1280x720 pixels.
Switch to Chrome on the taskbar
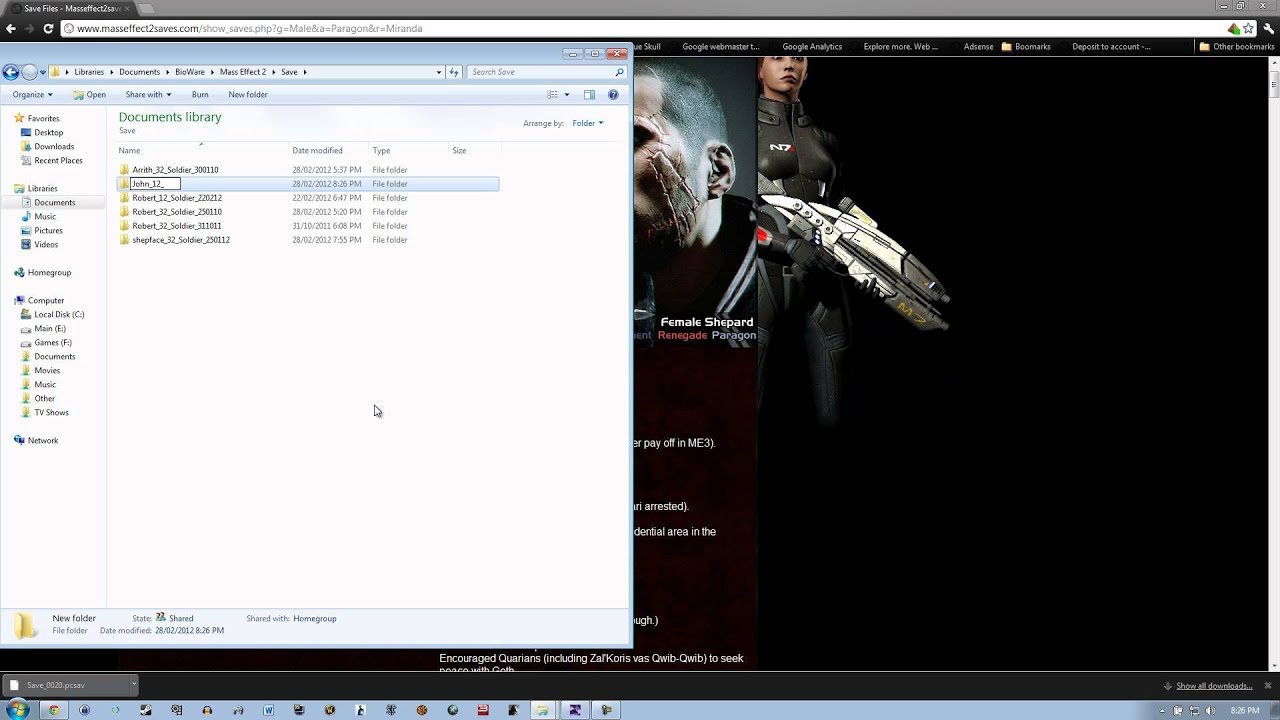click(54, 710)
